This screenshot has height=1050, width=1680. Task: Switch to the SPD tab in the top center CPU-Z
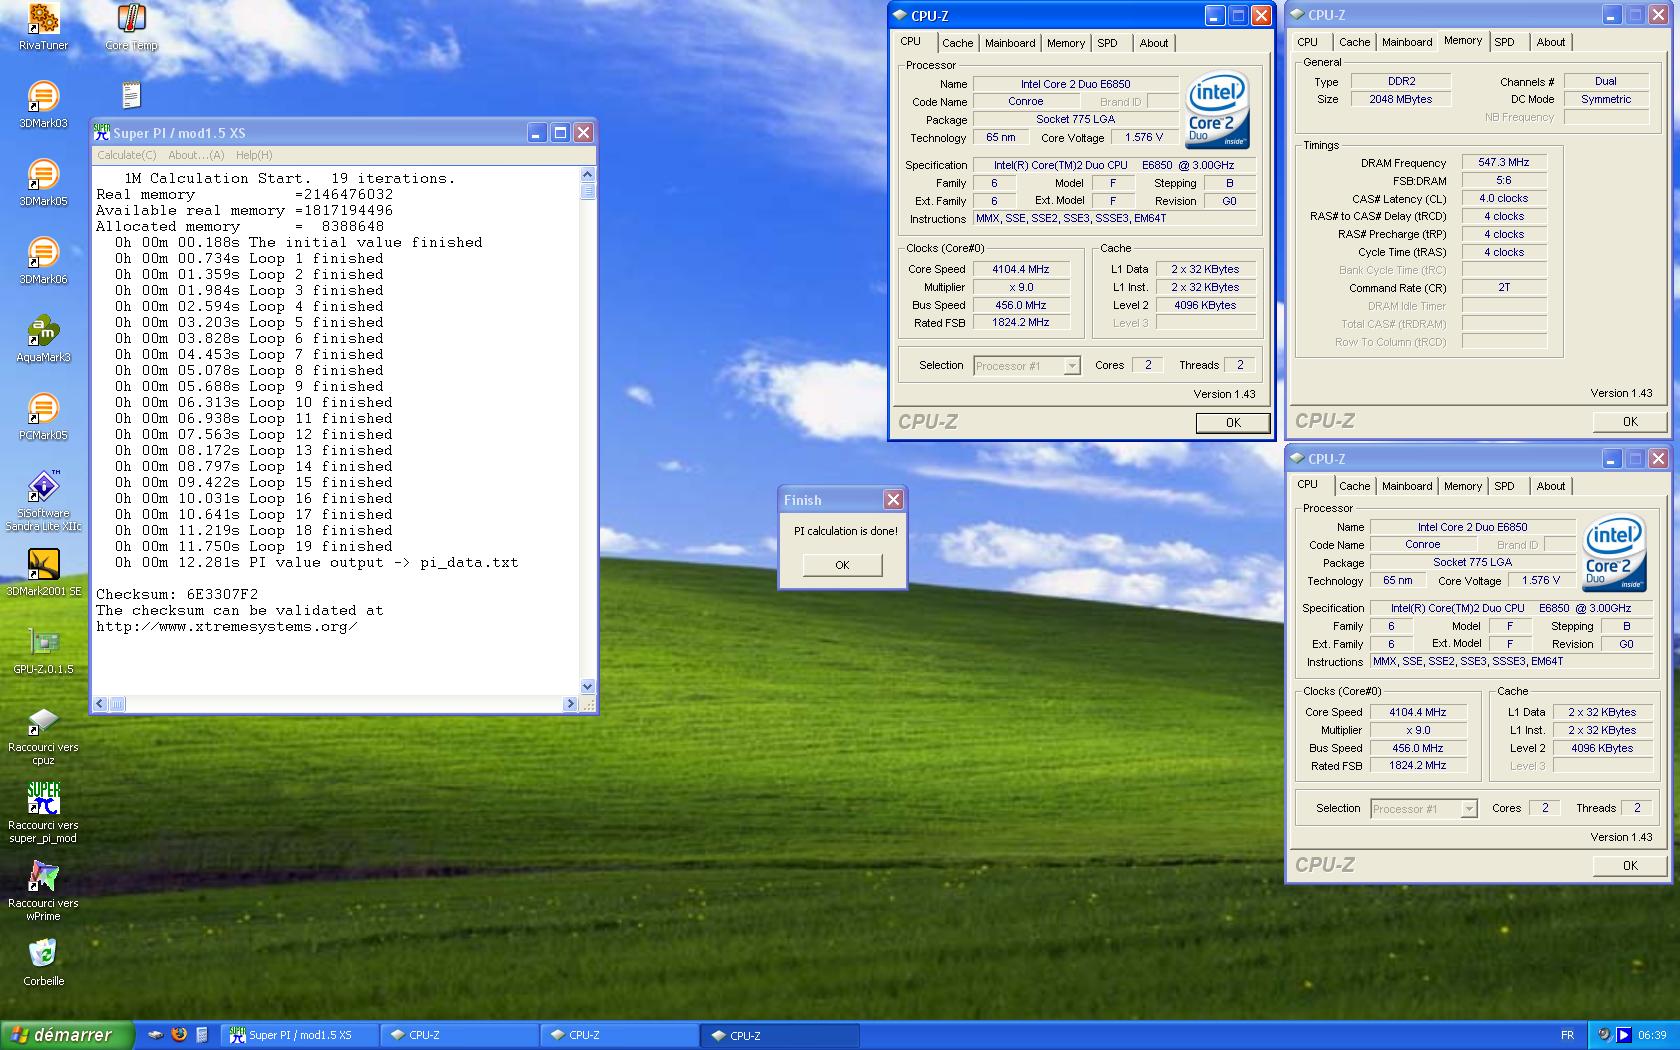[x=1107, y=43]
